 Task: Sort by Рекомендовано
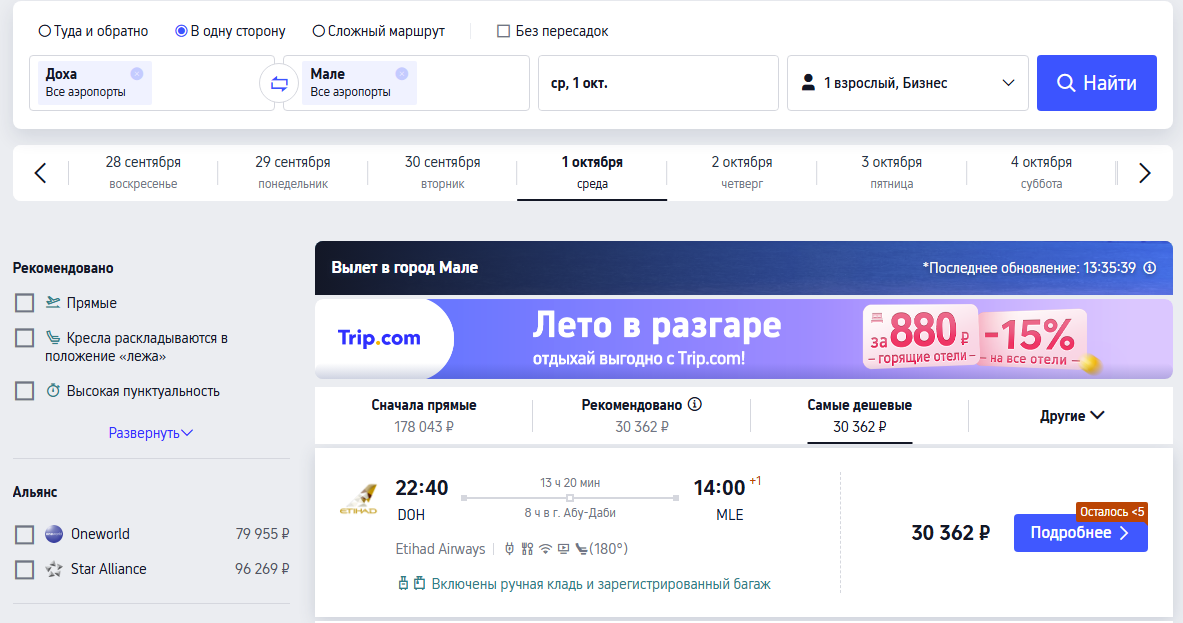click(641, 416)
